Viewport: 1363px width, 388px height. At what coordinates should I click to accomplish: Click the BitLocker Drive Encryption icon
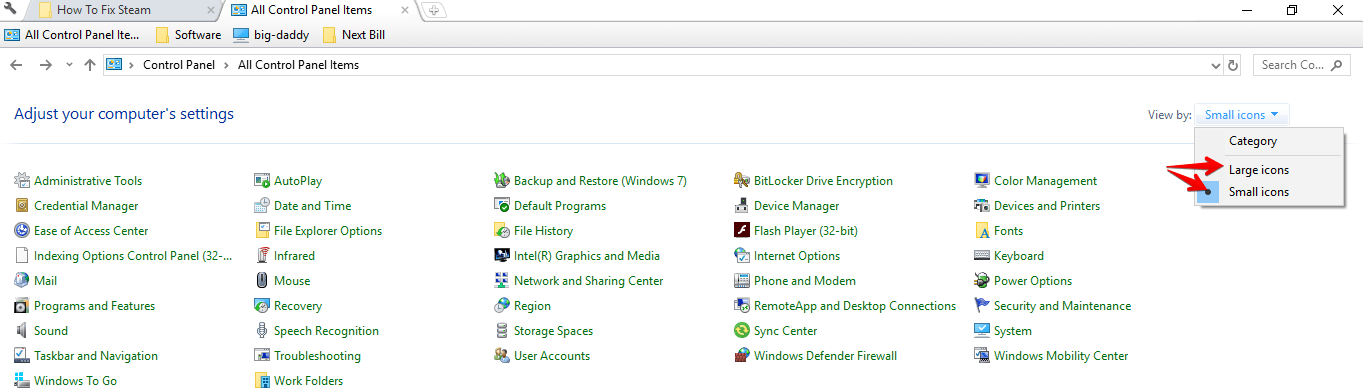(742, 181)
